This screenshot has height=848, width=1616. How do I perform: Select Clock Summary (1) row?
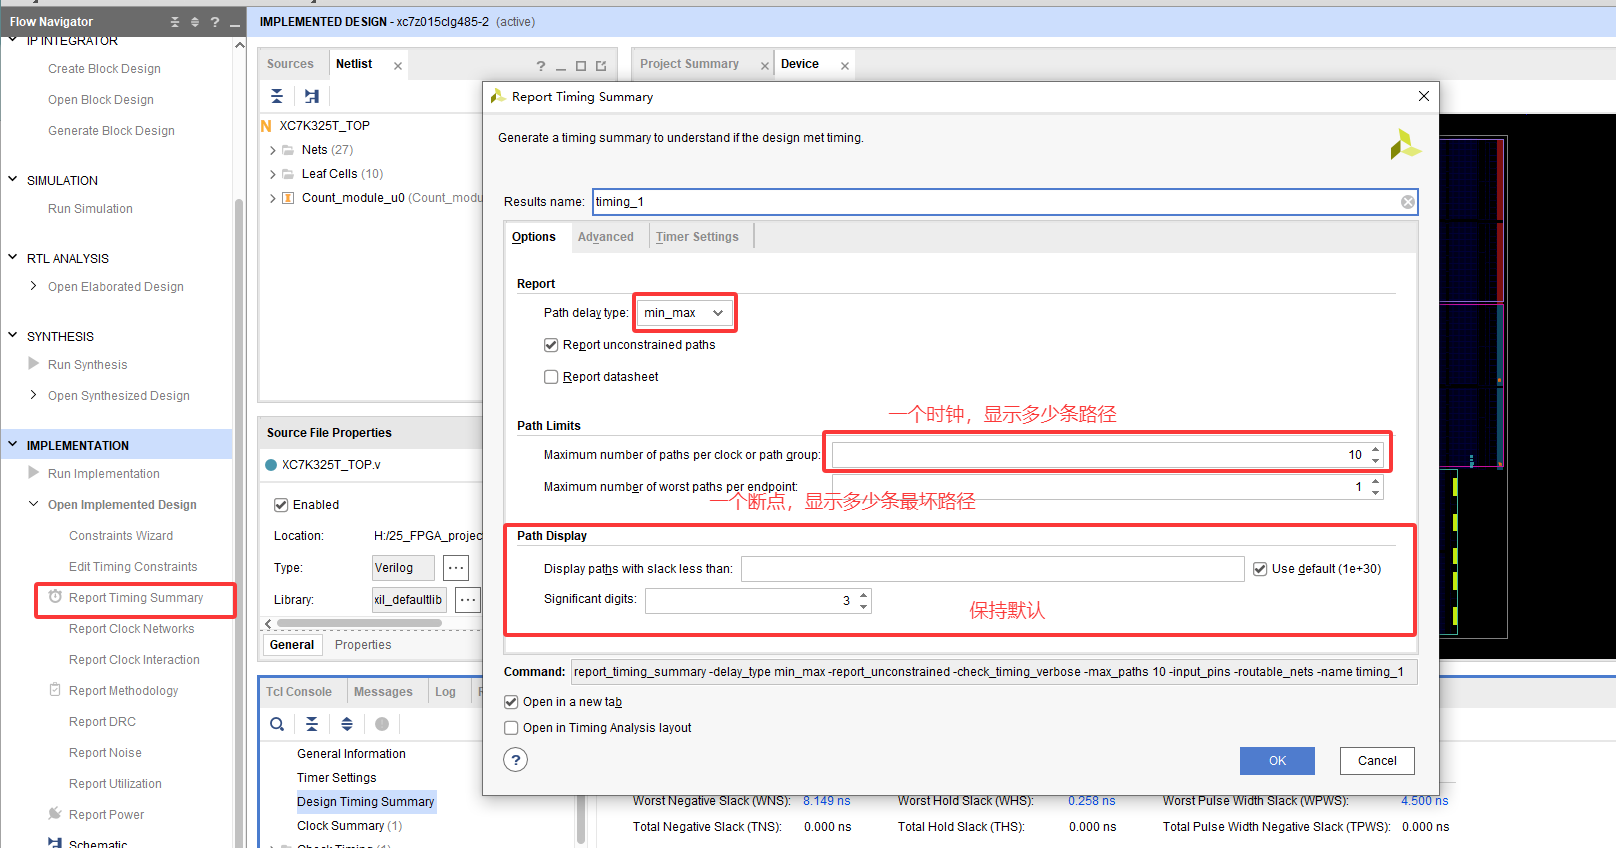pyautogui.click(x=349, y=826)
